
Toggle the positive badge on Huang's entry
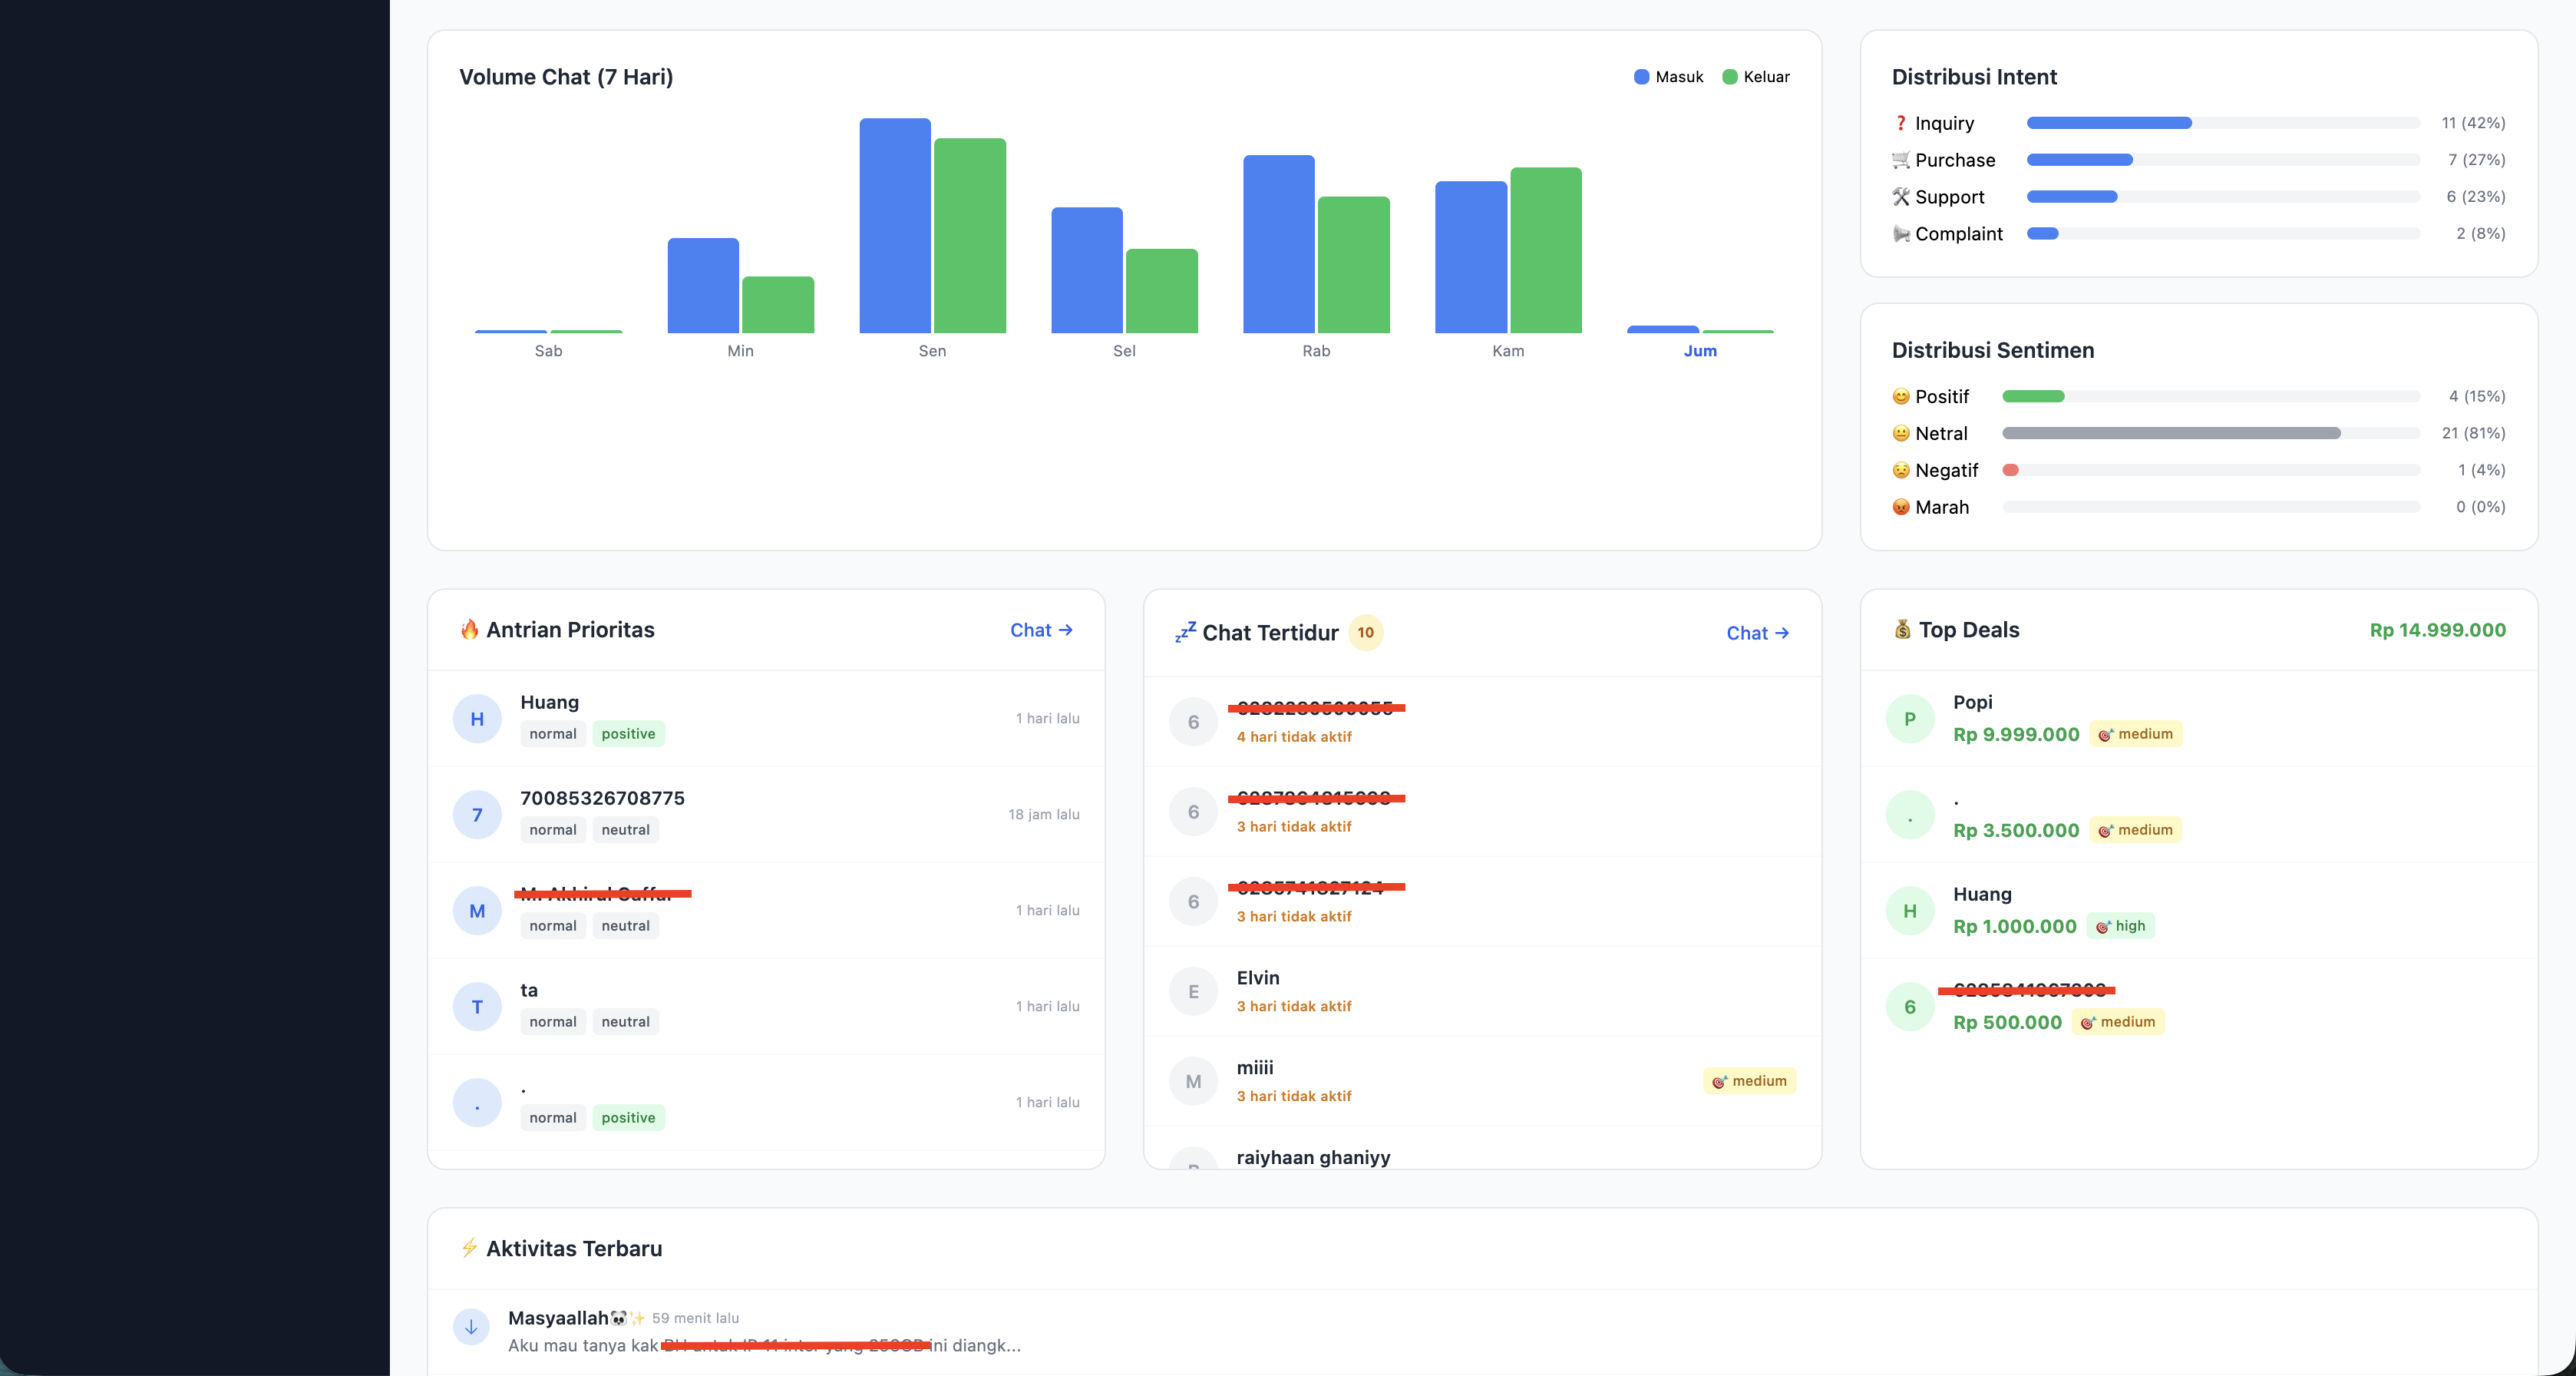pos(628,733)
